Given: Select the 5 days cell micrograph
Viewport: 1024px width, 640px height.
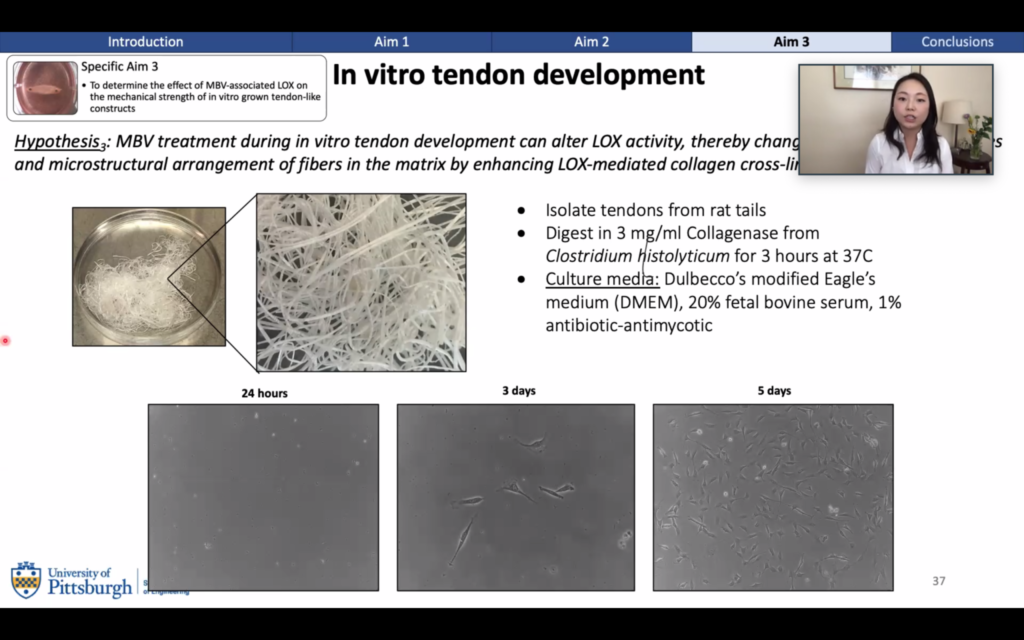Looking at the screenshot, I should pos(772,496).
